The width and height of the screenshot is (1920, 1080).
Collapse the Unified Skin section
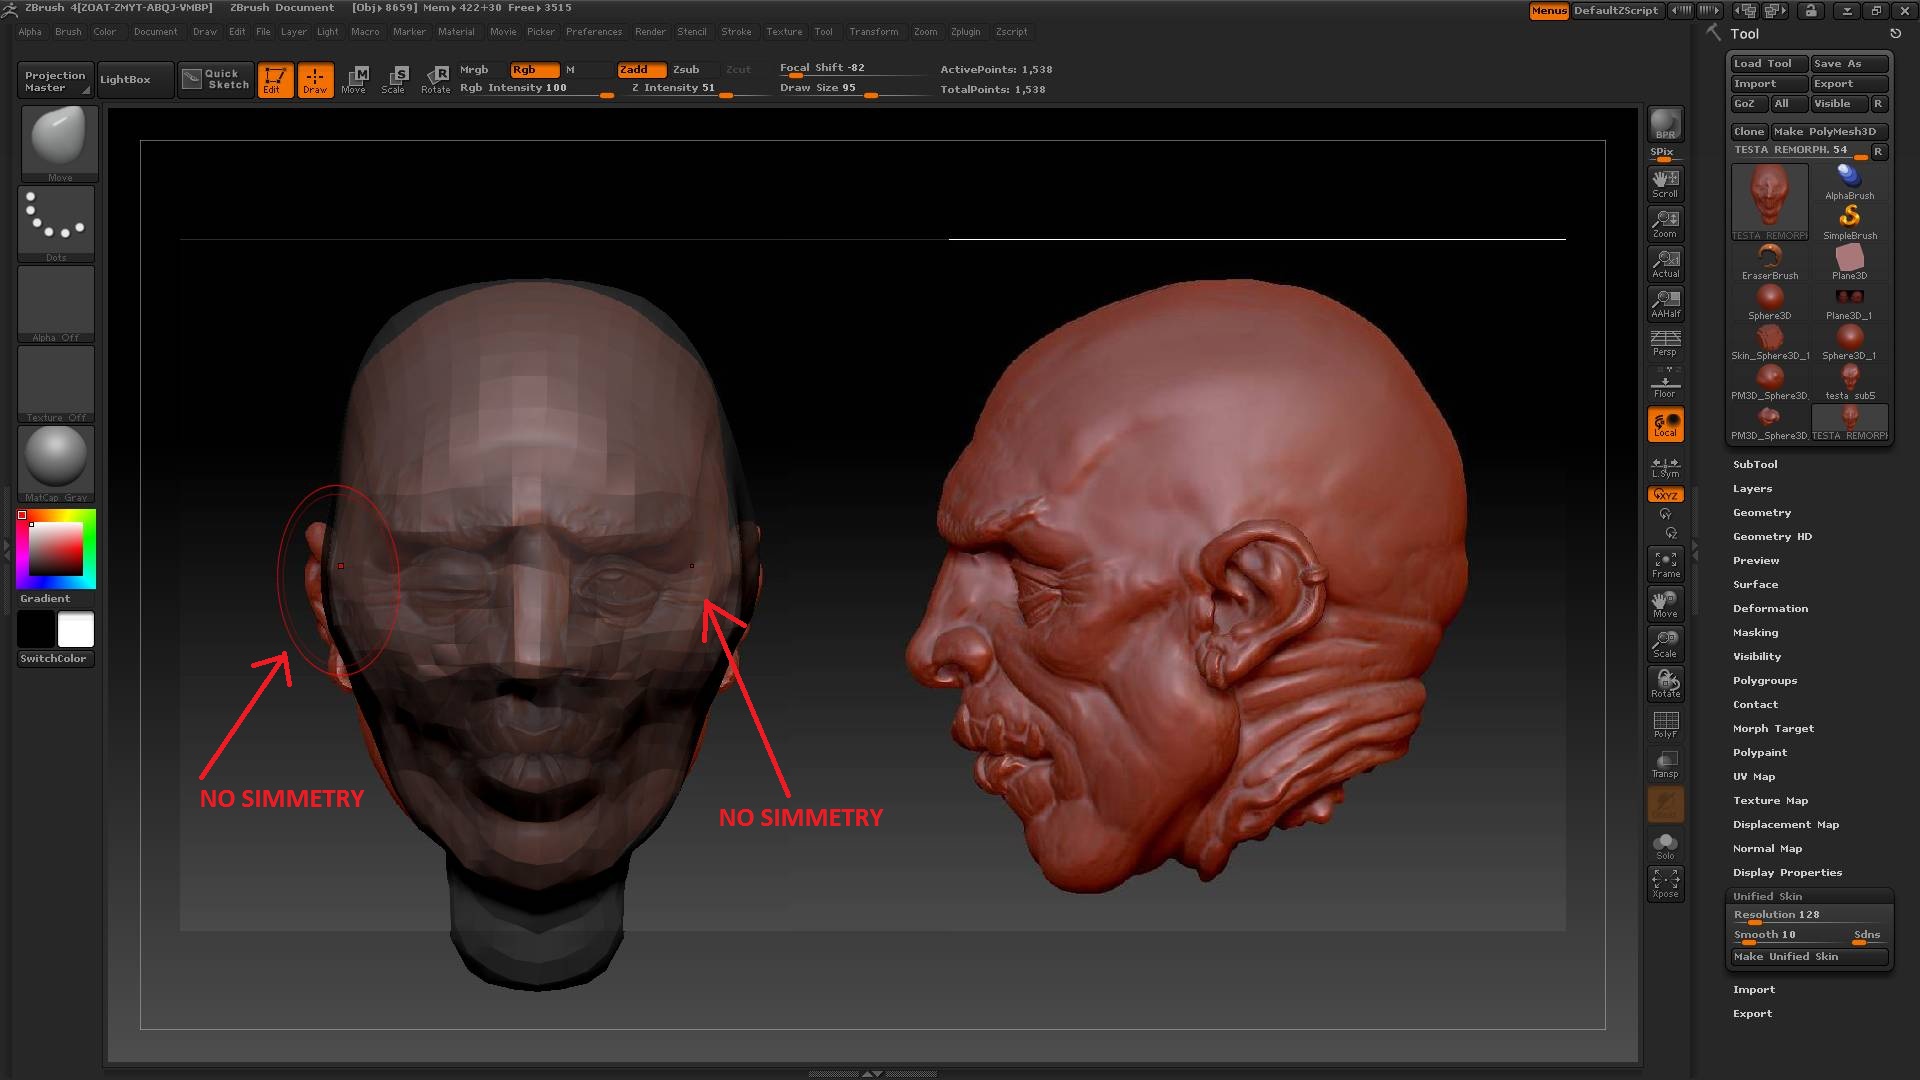pos(1767,897)
